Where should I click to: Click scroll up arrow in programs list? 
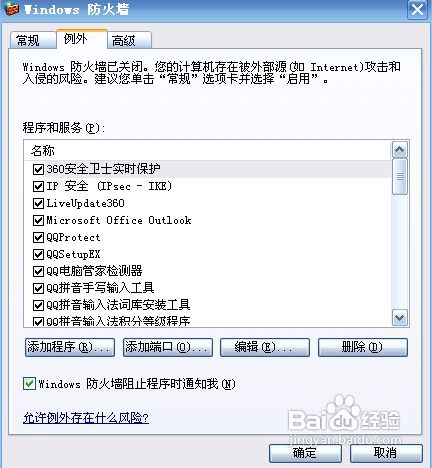click(400, 150)
